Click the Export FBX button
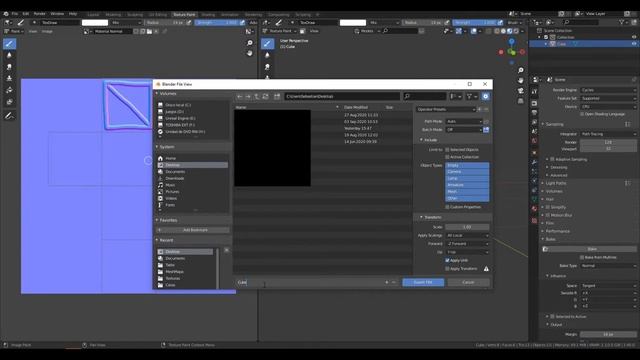This screenshot has width=640, height=360. [x=423, y=282]
